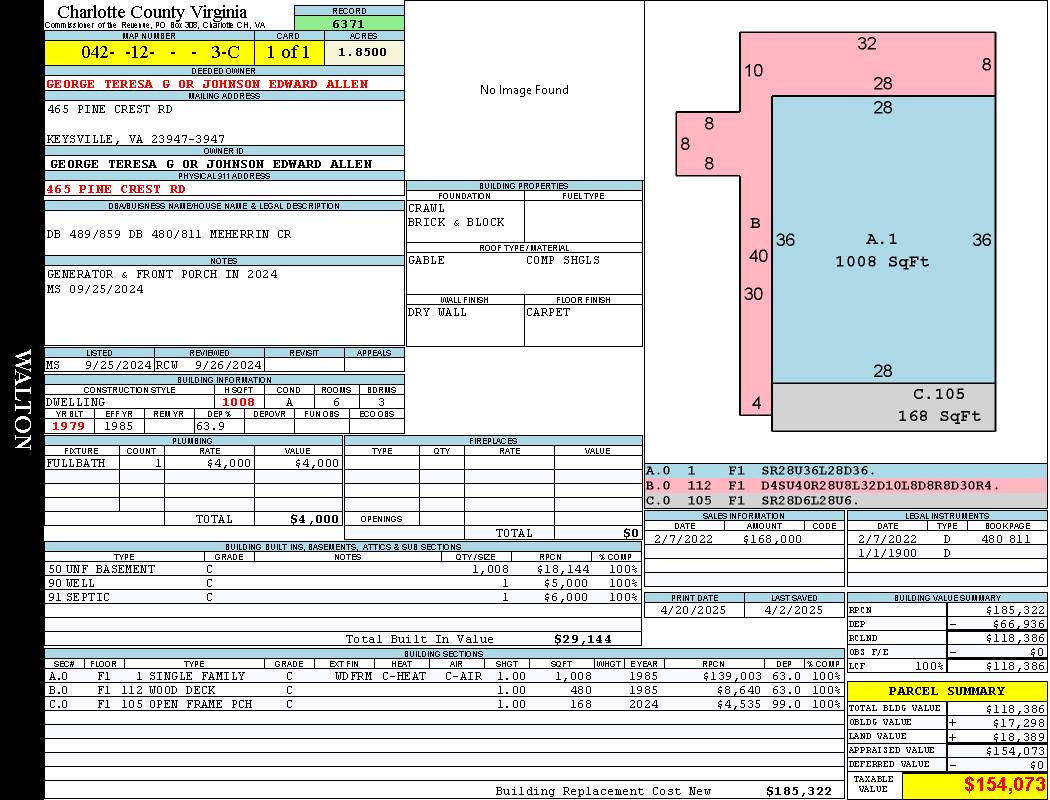Select the 50 UNF BASEMENT row

(x=340, y=569)
